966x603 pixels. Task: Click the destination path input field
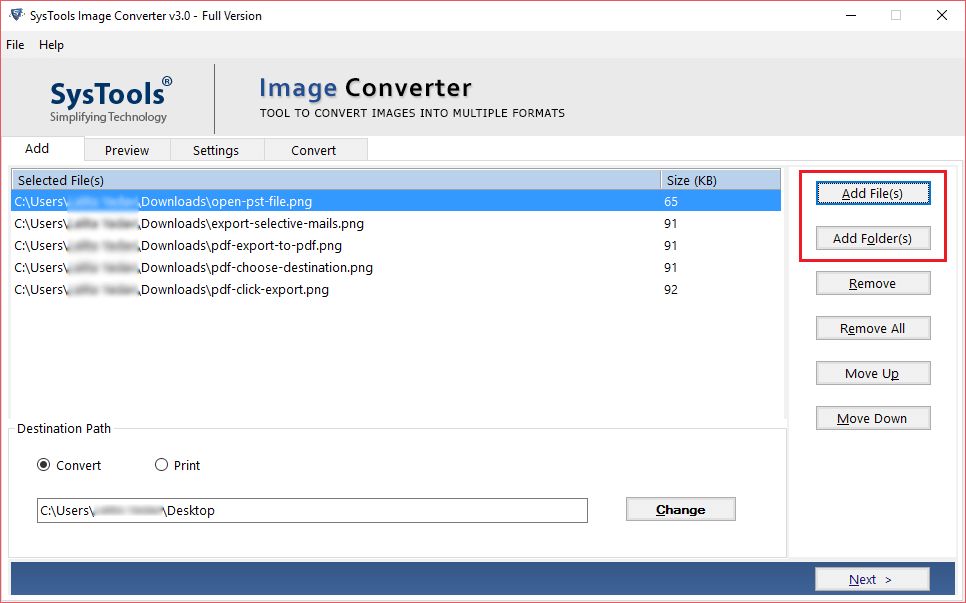click(x=312, y=510)
